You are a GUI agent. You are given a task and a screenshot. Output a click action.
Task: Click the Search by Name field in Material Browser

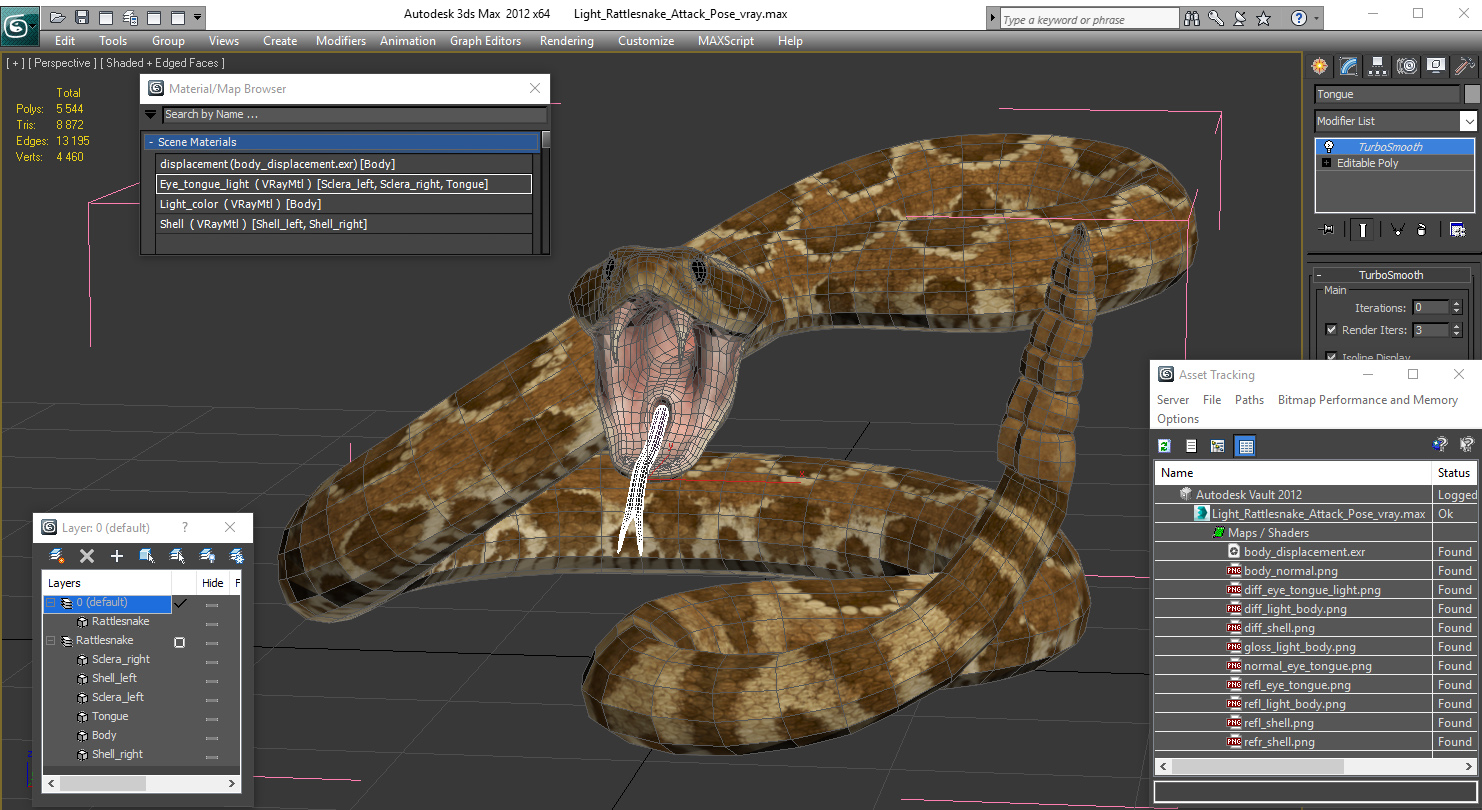point(354,114)
